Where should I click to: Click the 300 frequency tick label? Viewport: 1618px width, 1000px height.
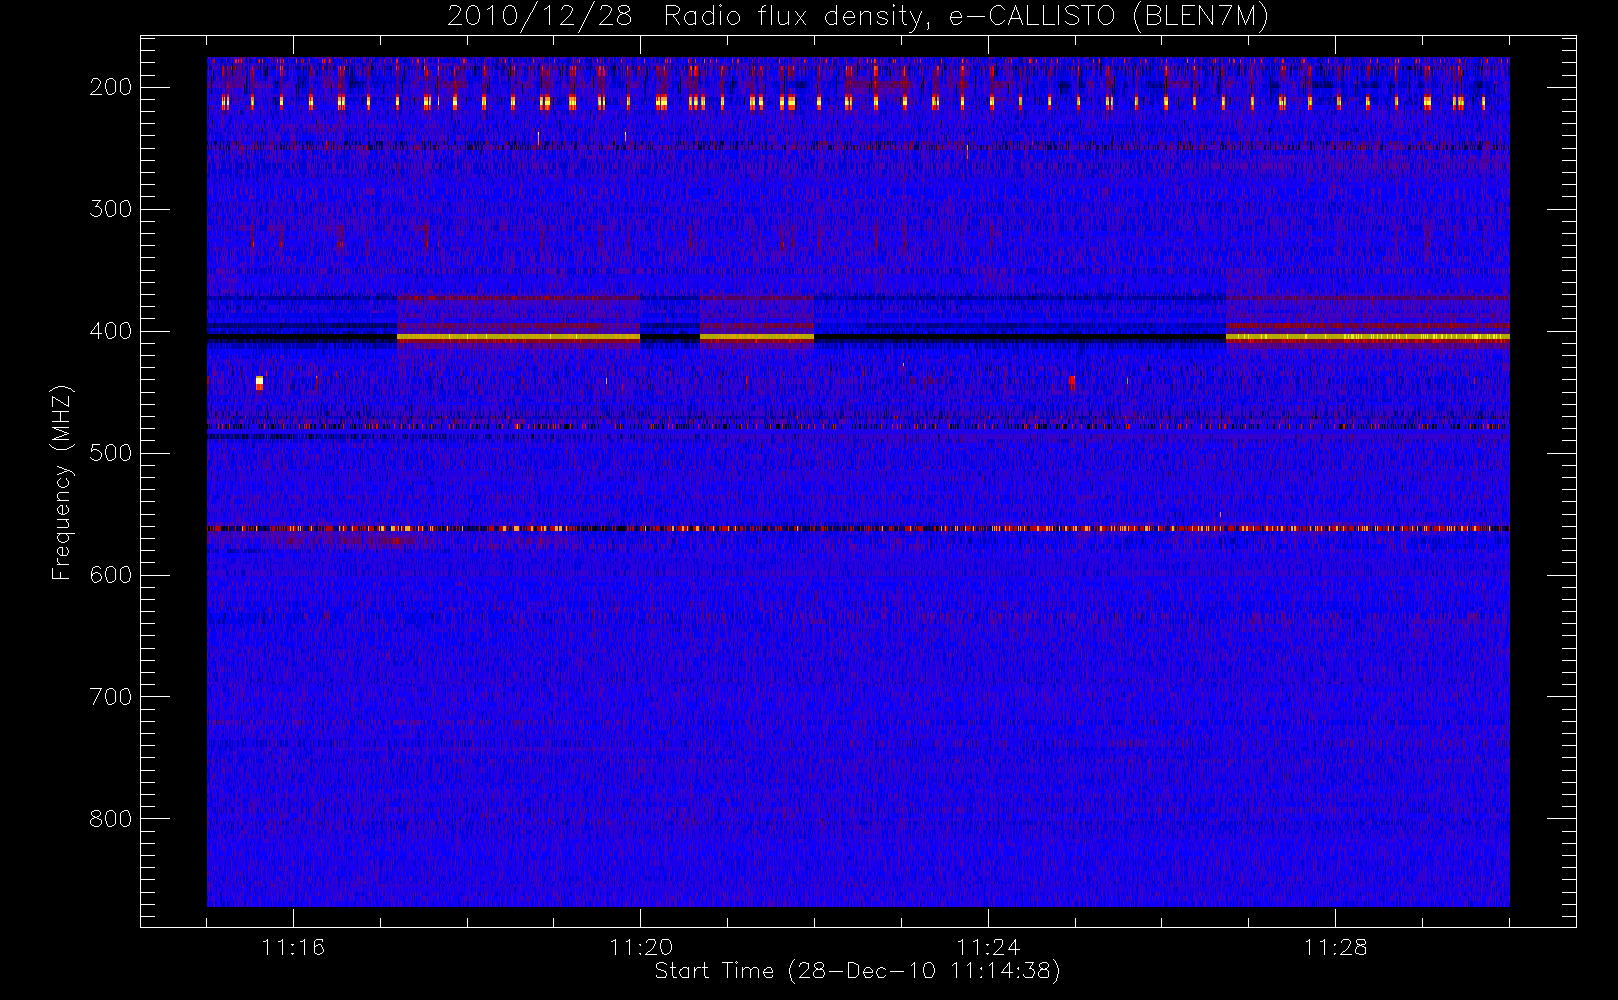click(110, 209)
